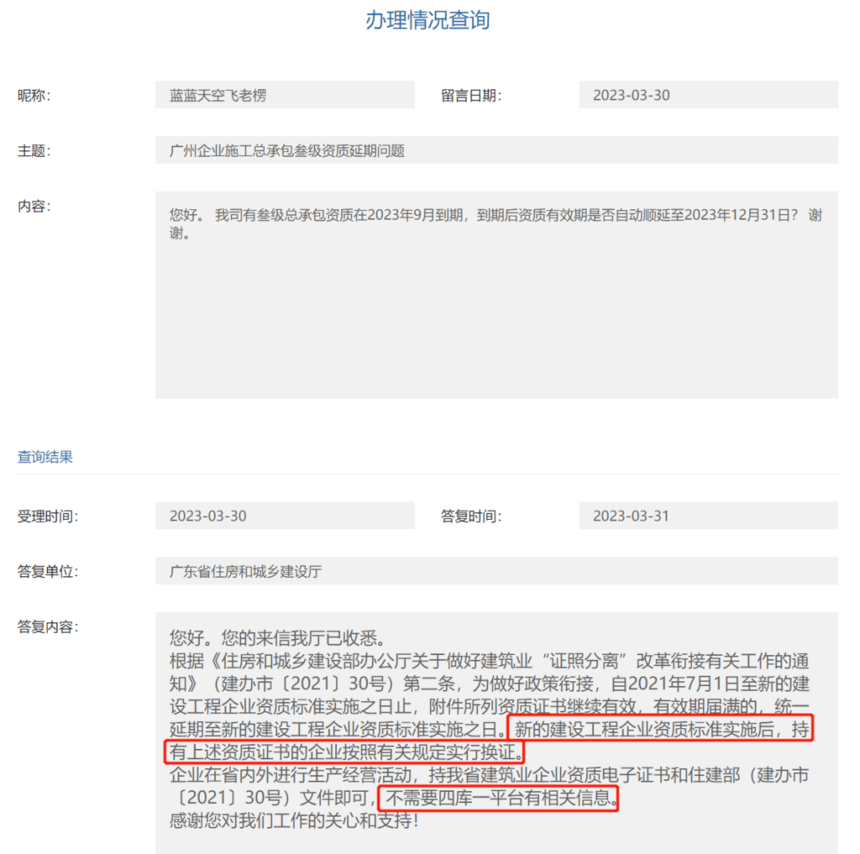Select the 答复时间 field showing 2023-03-31
Viewport: 860px width, 854px height.
click(x=708, y=516)
